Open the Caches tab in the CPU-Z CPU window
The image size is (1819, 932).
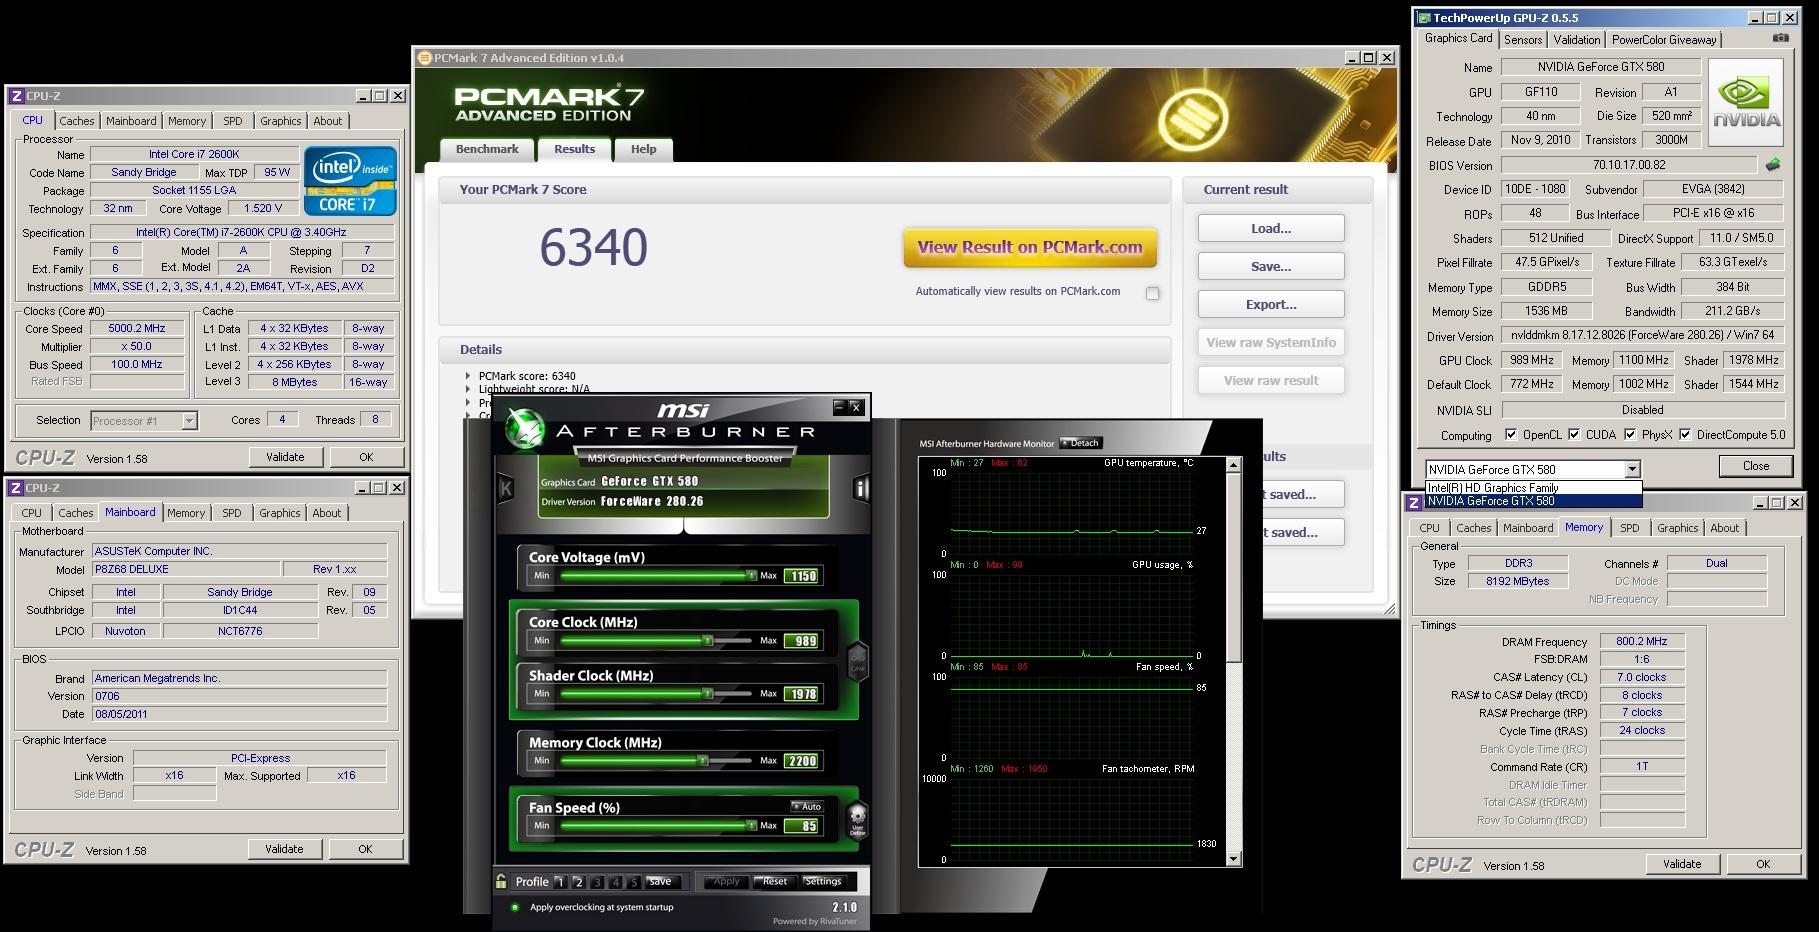[x=76, y=121]
